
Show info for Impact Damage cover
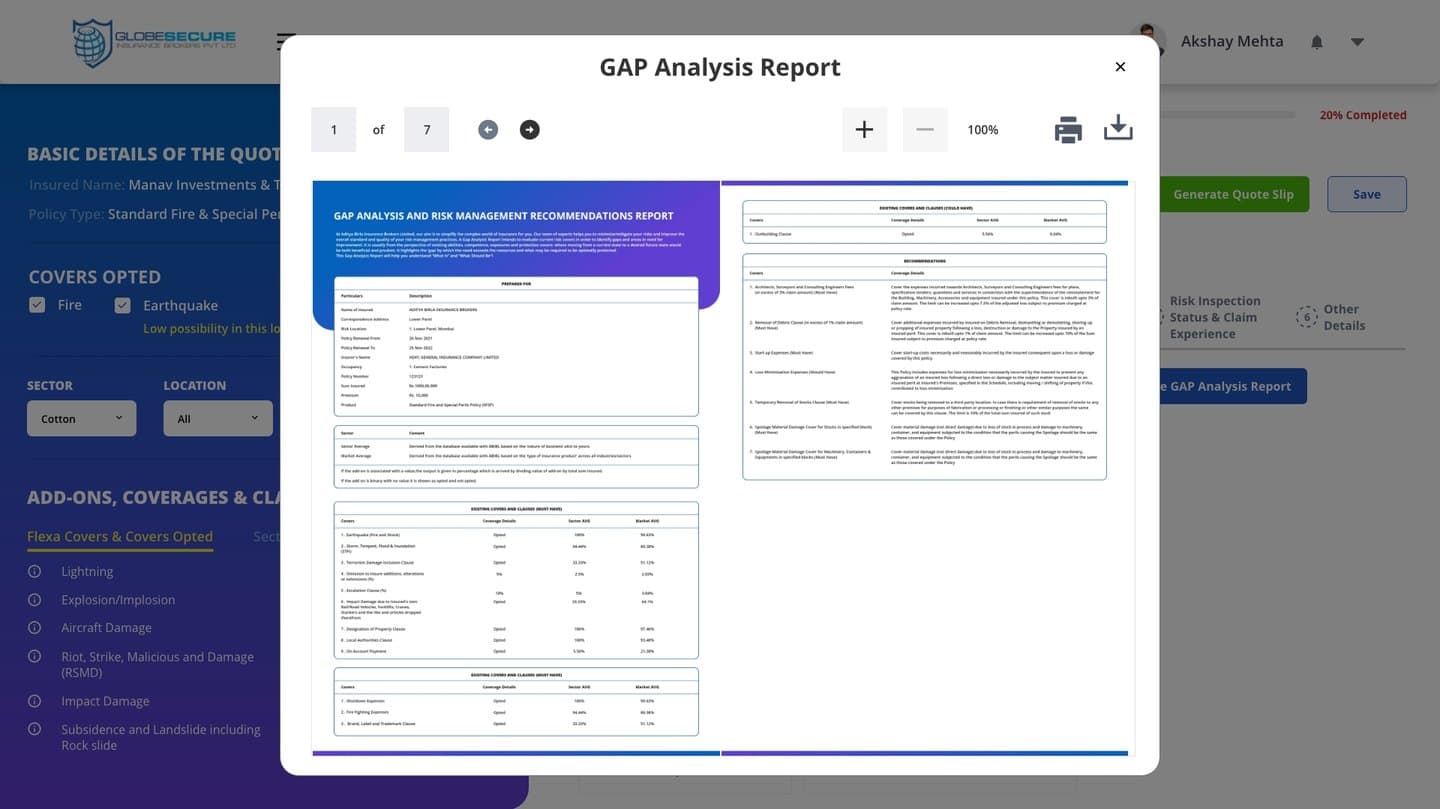pos(35,701)
